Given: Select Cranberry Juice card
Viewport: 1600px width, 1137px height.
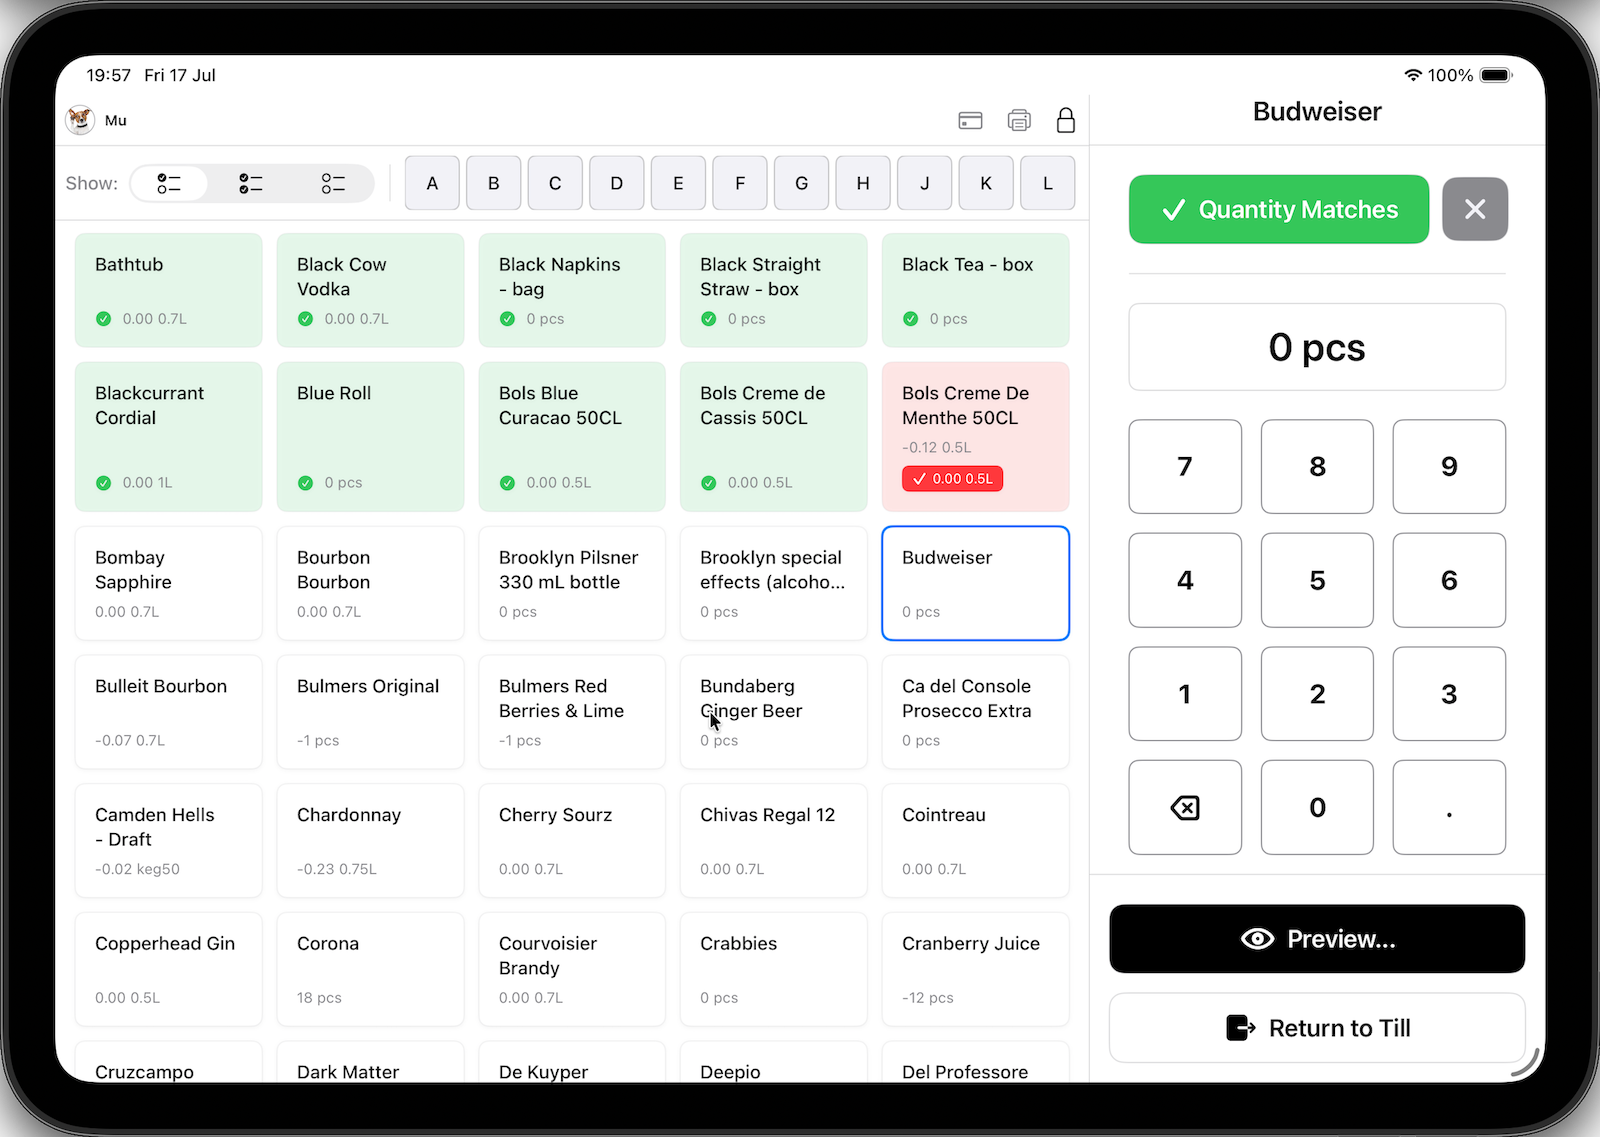Looking at the screenshot, I should pos(976,970).
